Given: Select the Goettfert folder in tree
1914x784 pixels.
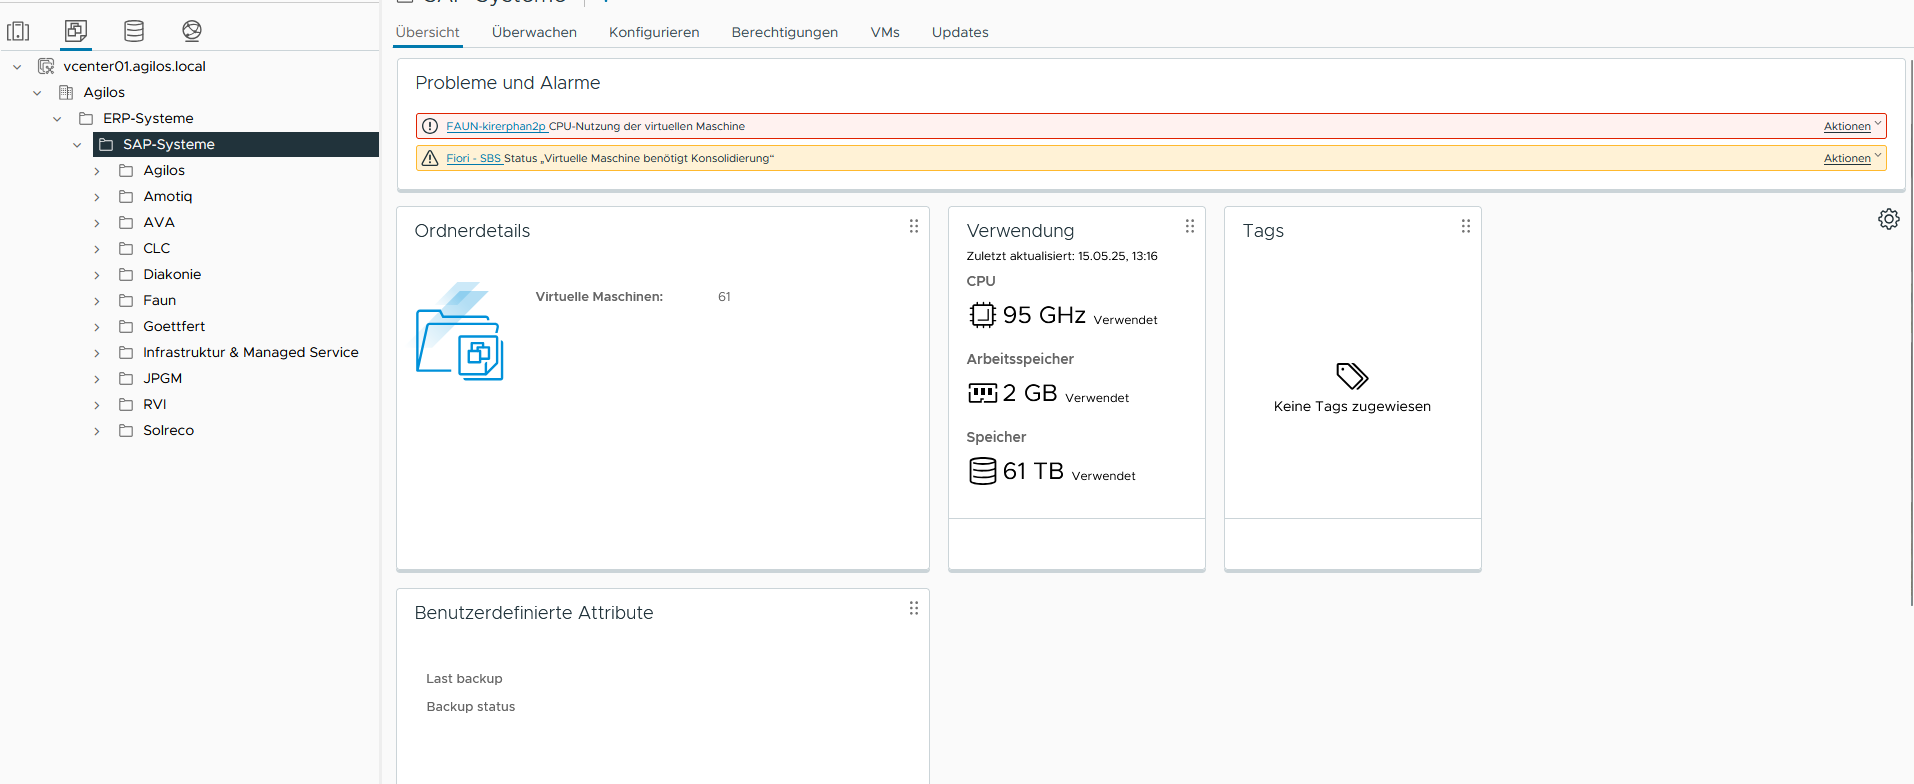Looking at the screenshot, I should click(174, 326).
